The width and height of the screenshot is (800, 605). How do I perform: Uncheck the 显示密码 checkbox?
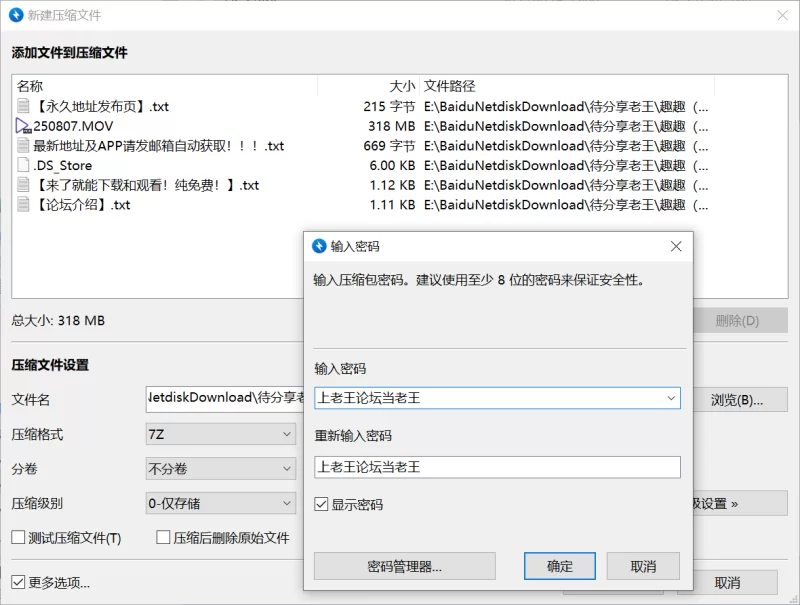[x=321, y=505]
